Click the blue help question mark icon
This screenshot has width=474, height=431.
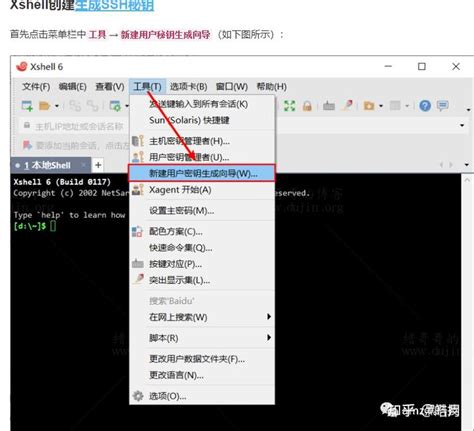point(425,106)
